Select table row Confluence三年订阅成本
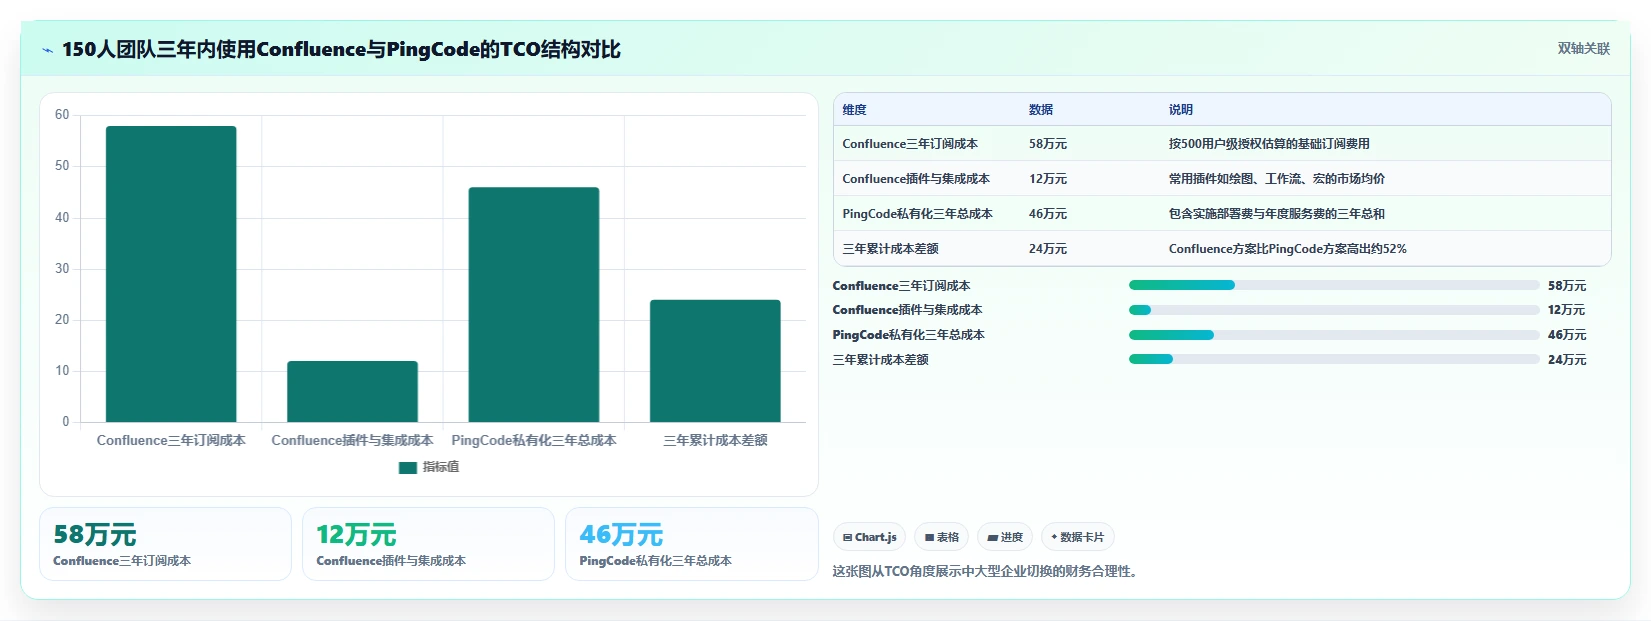The width and height of the screenshot is (1651, 621). [1222, 144]
